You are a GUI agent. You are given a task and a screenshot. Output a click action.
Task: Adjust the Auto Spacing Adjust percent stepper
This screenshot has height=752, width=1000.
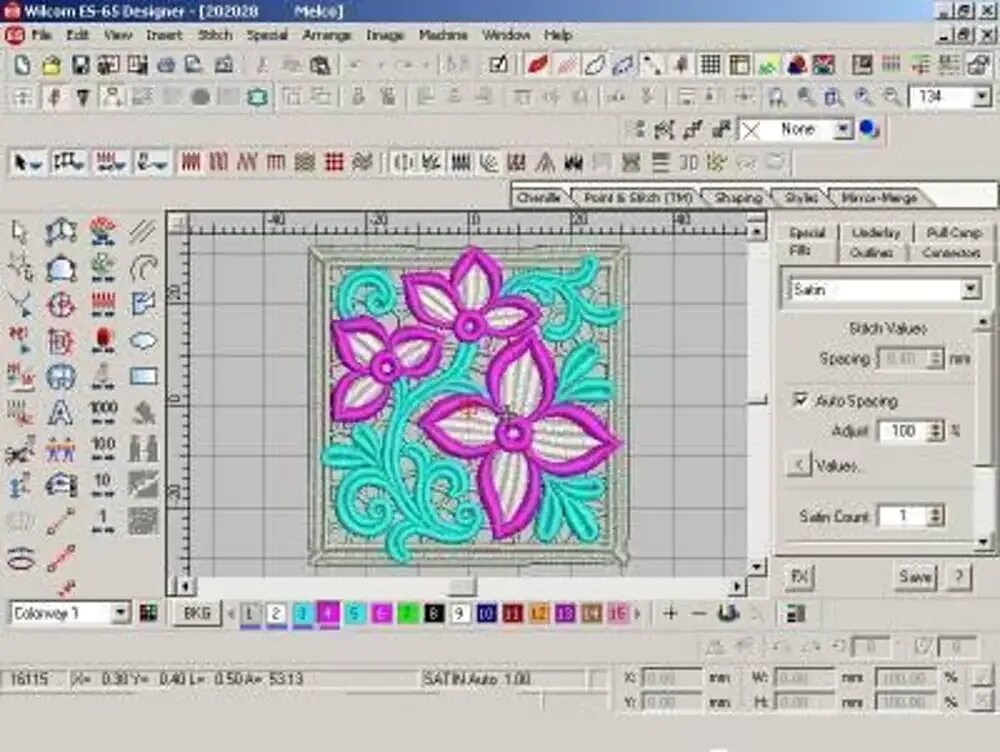935,431
